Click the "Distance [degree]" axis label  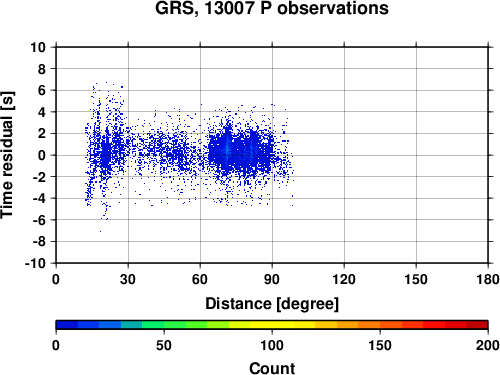[272, 304]
